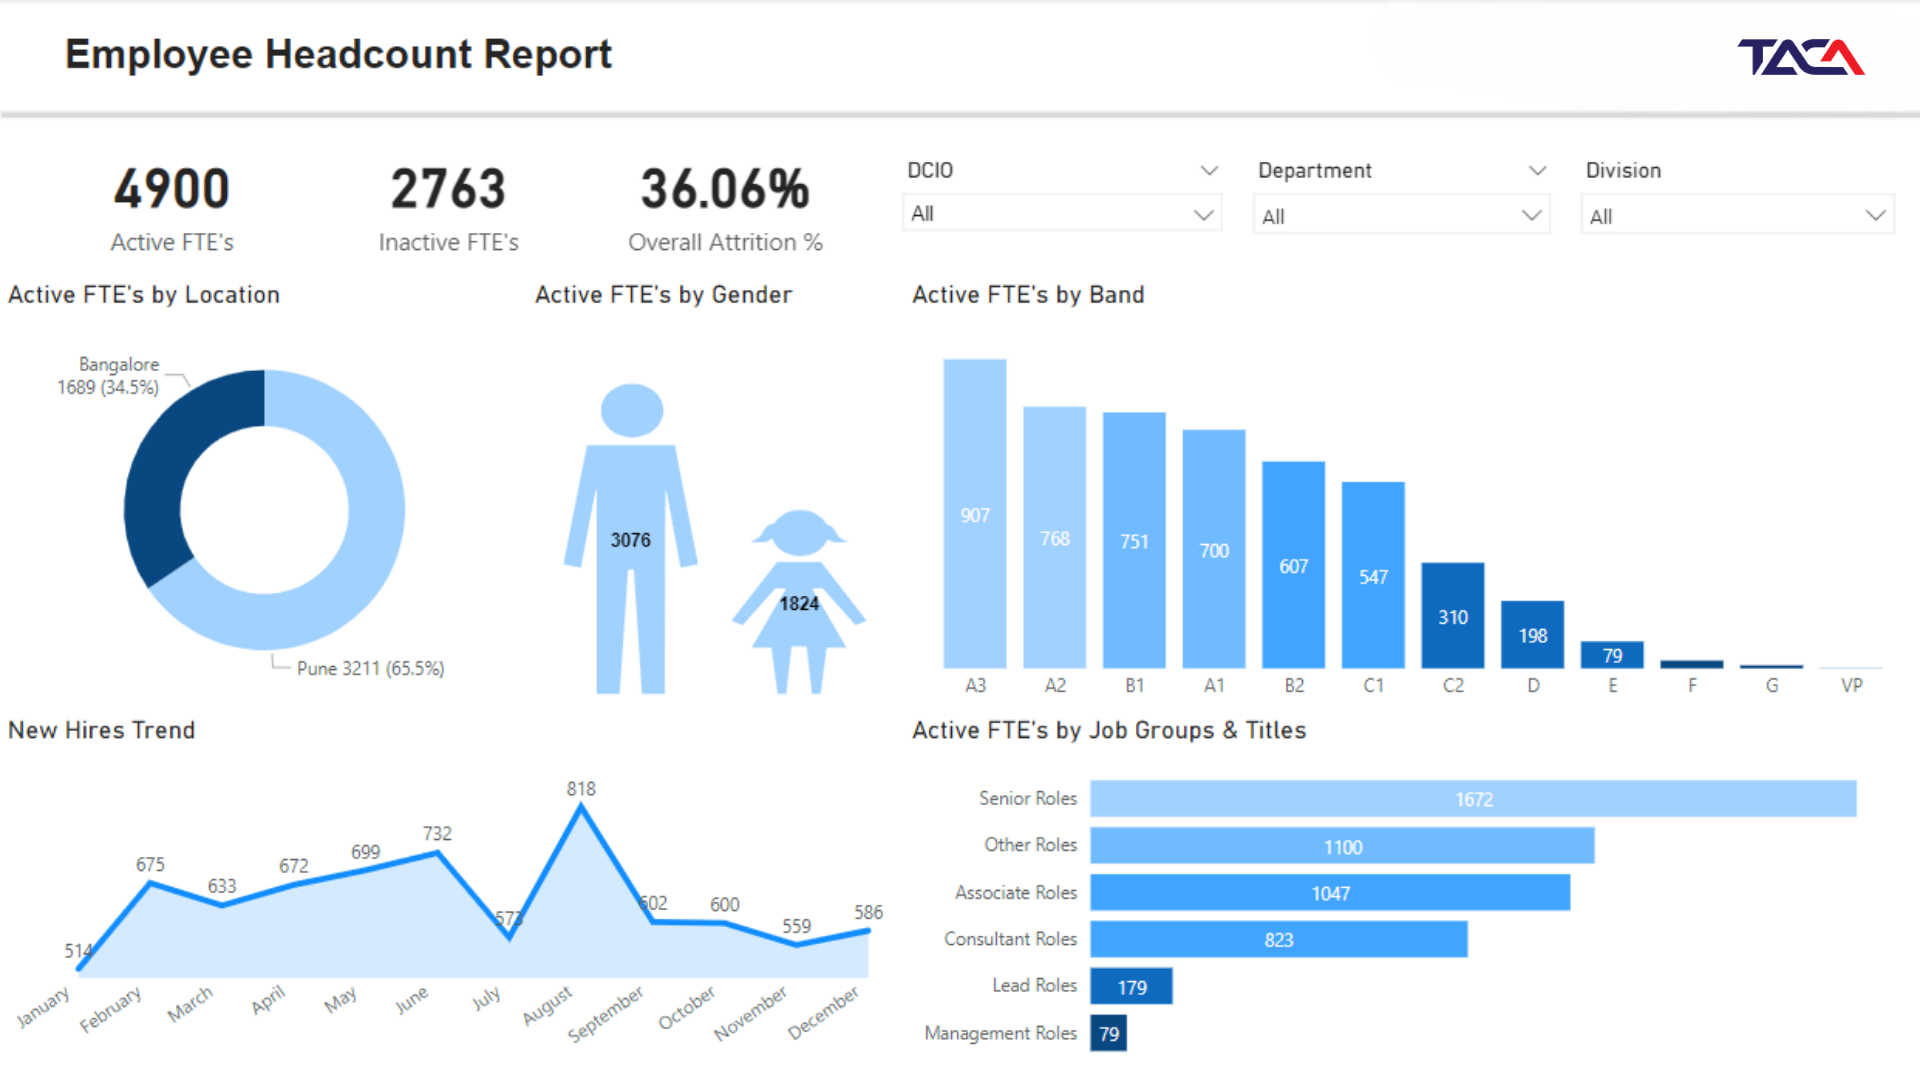Click the New Hires Trend title
Viewport: 1920px width, 1080px height.
[101, 730]
